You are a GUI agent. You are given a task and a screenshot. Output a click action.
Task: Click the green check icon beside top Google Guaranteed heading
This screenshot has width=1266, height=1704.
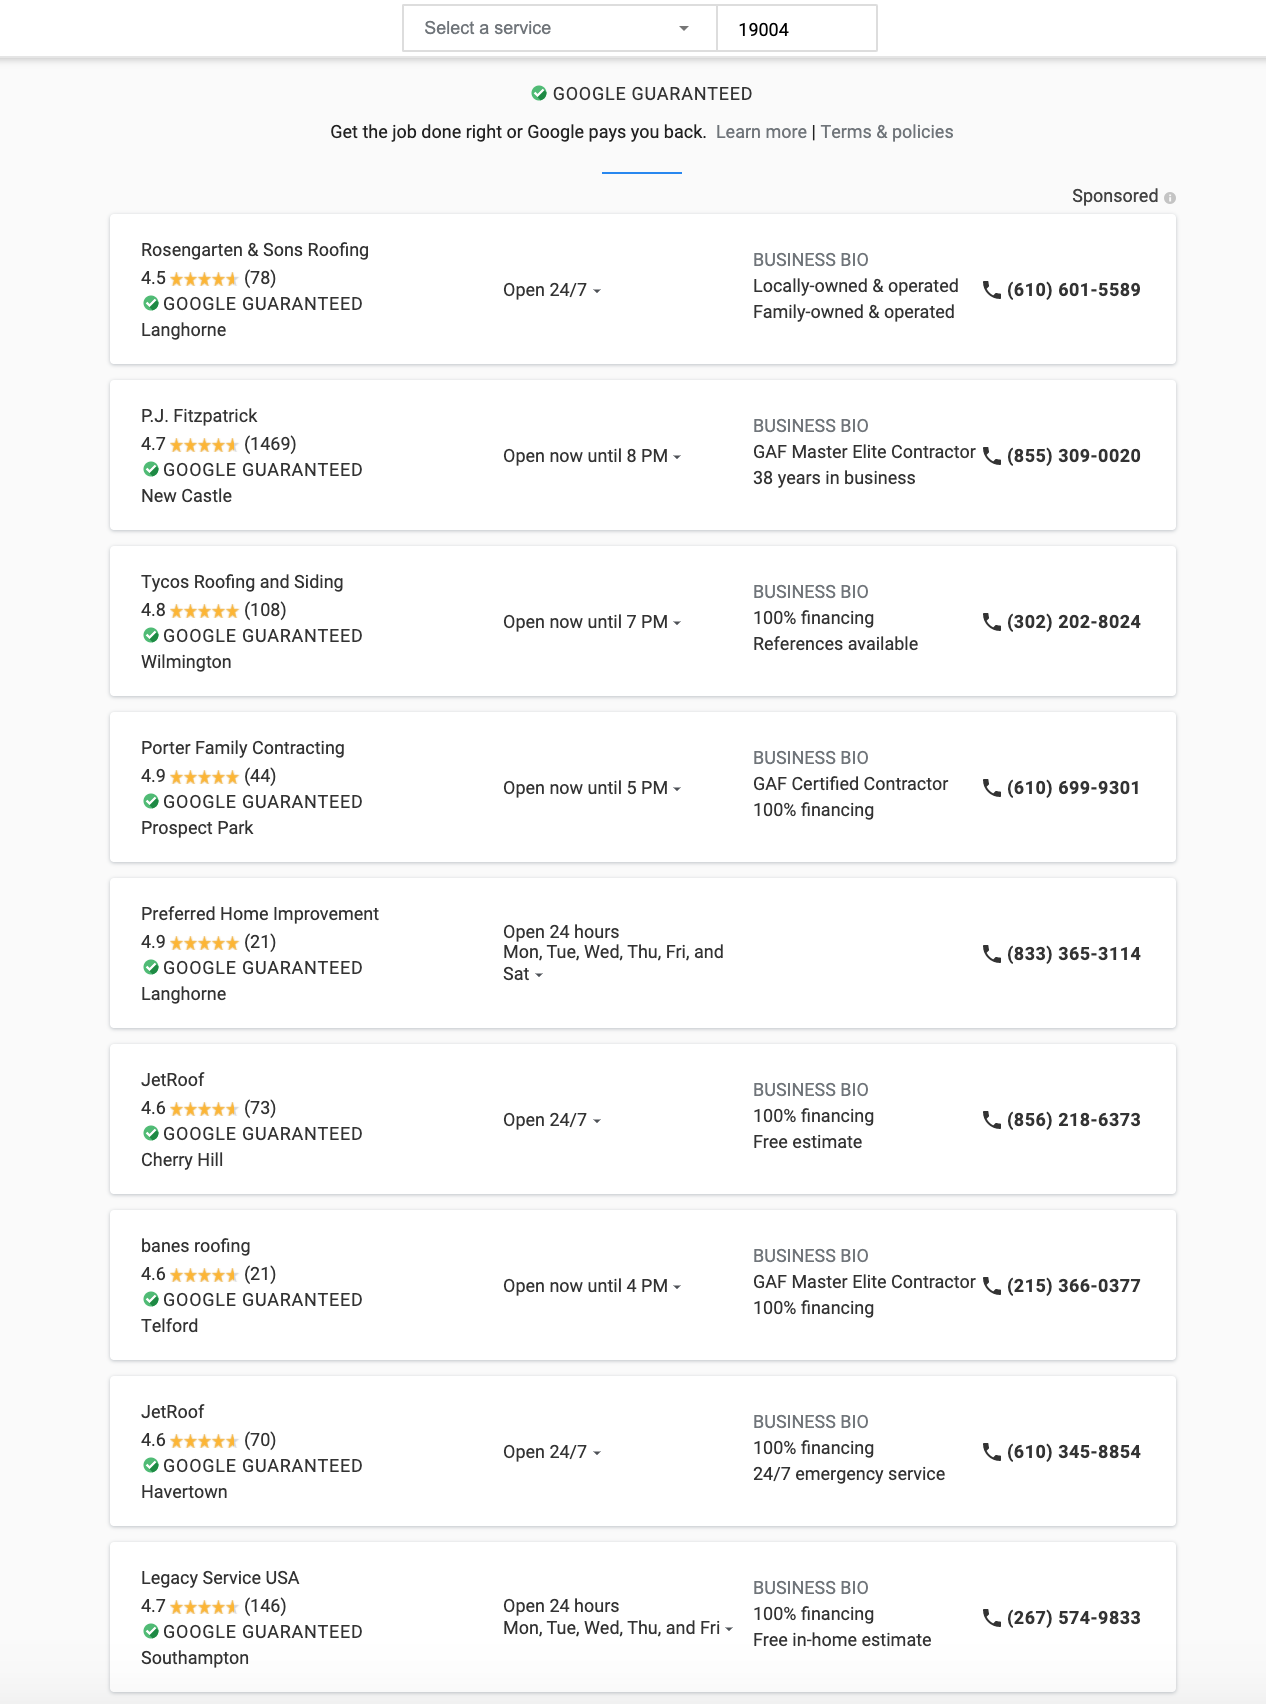tap(539, 93)
